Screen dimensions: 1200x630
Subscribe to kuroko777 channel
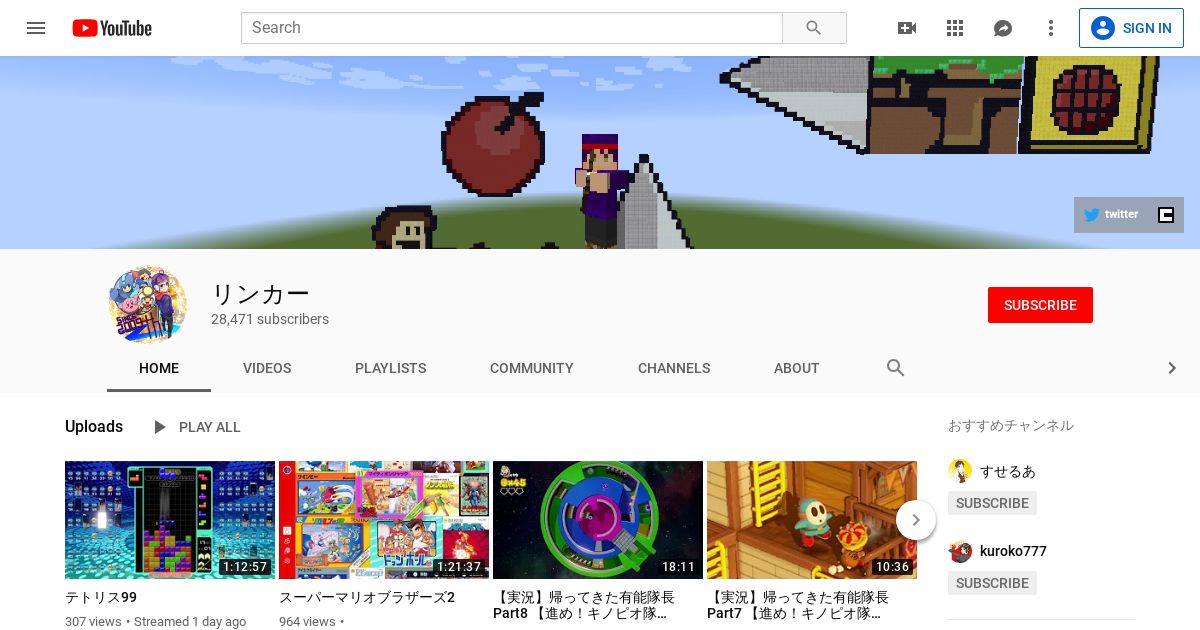992,583
